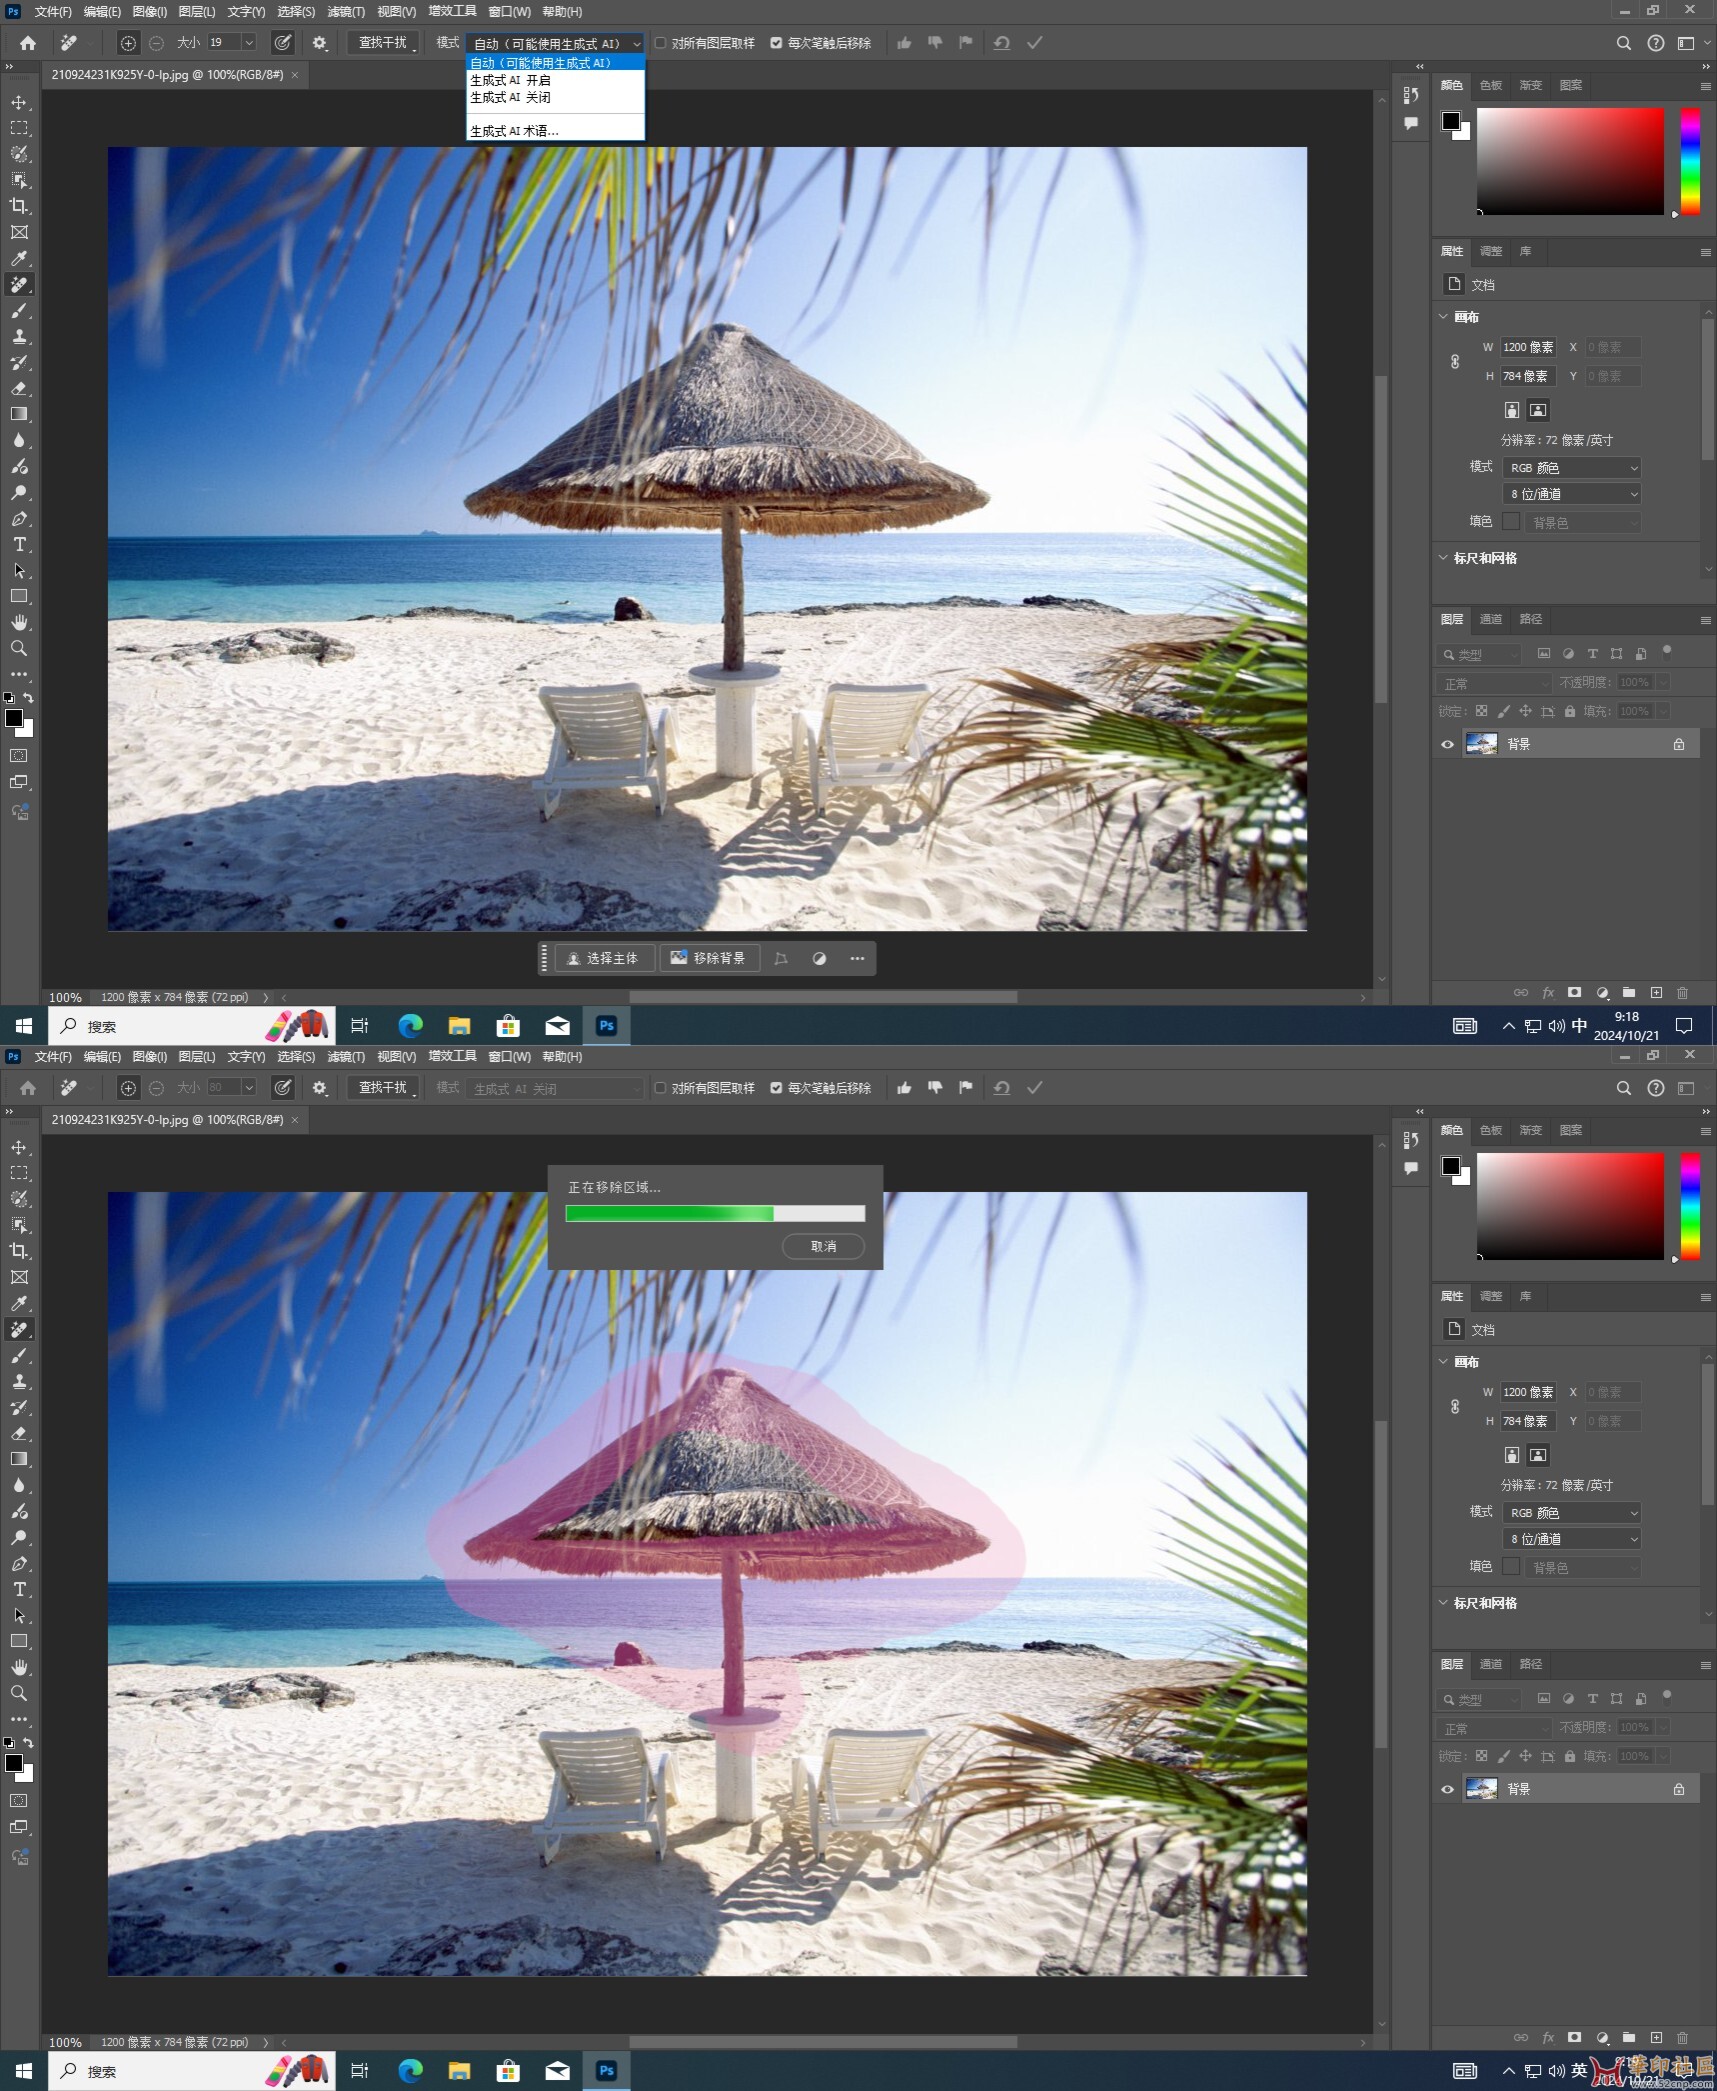
Task: Click foreground color swatch in top window Color panel
Action: click(x=1450, y=121)
